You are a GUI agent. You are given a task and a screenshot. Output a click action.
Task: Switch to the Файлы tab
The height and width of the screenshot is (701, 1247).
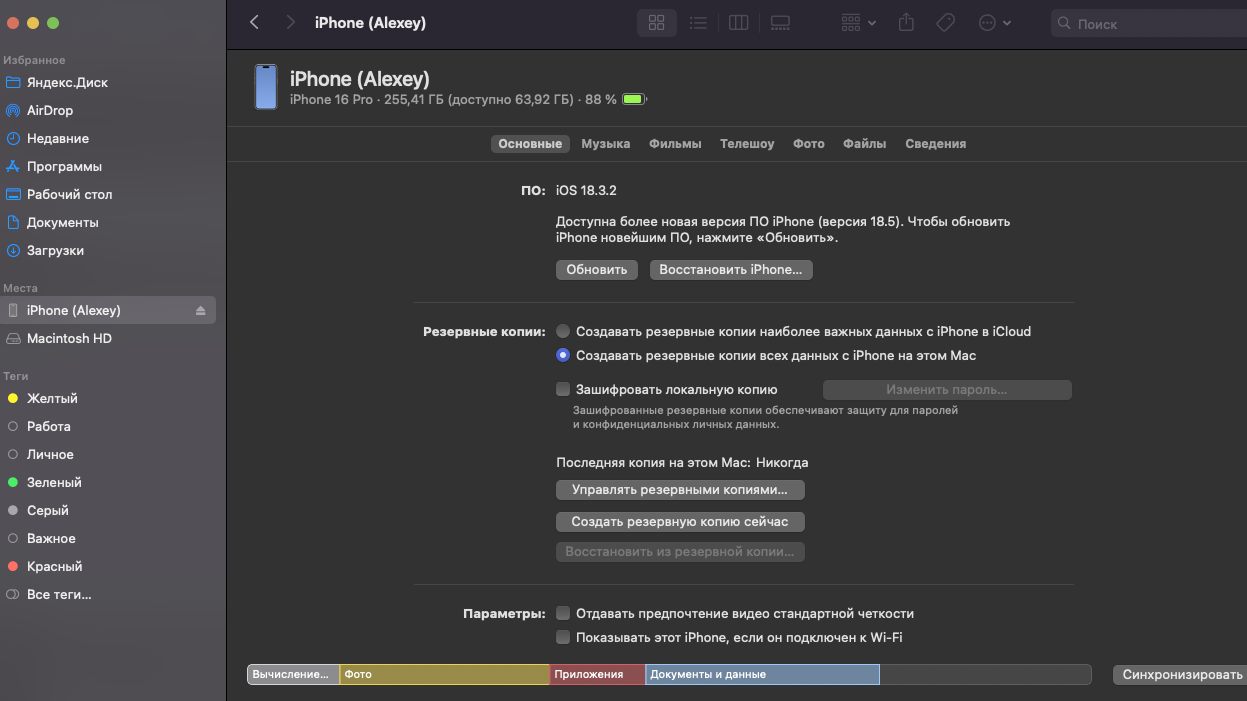pos(865,144)
